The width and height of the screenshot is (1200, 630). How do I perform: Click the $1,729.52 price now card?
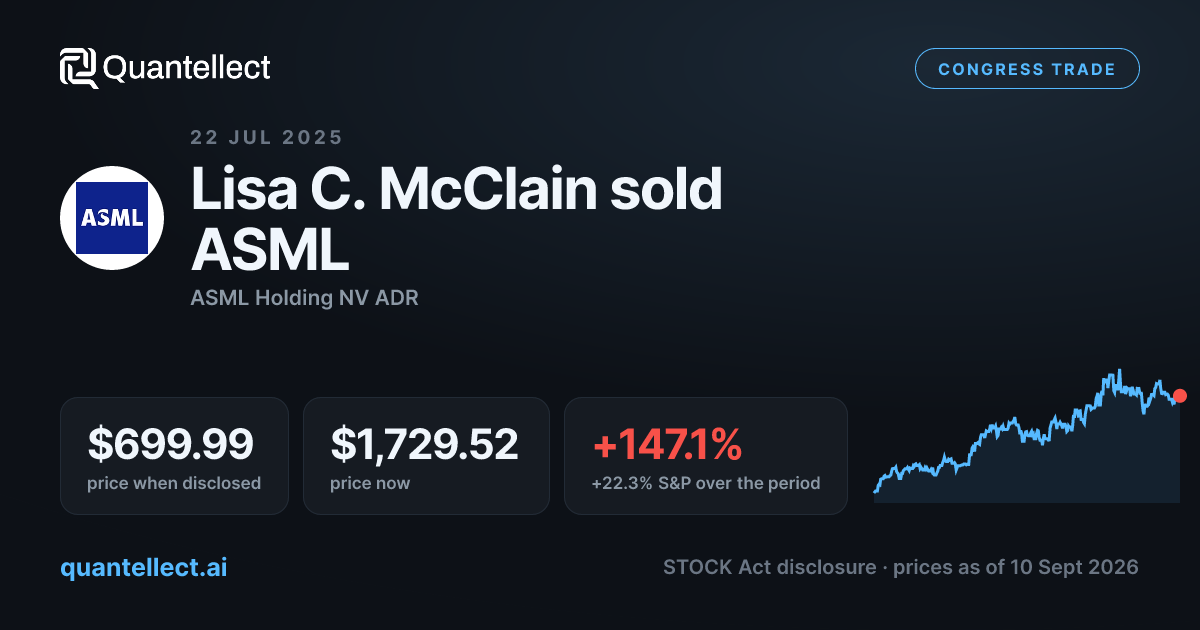pyautogui.click(x=426, y=456)
